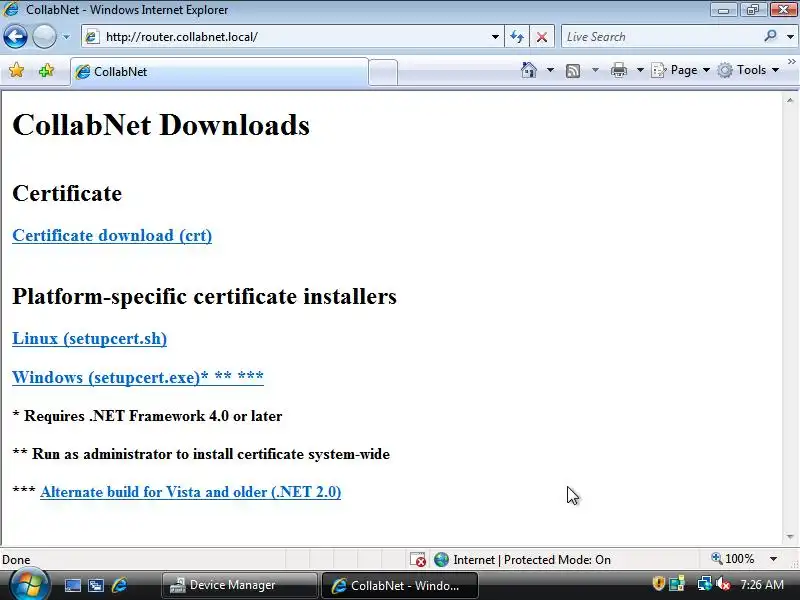Viewport: 800px width, 600px height.
Task: Stop loading with the red X icon
Action: [542, 37]
